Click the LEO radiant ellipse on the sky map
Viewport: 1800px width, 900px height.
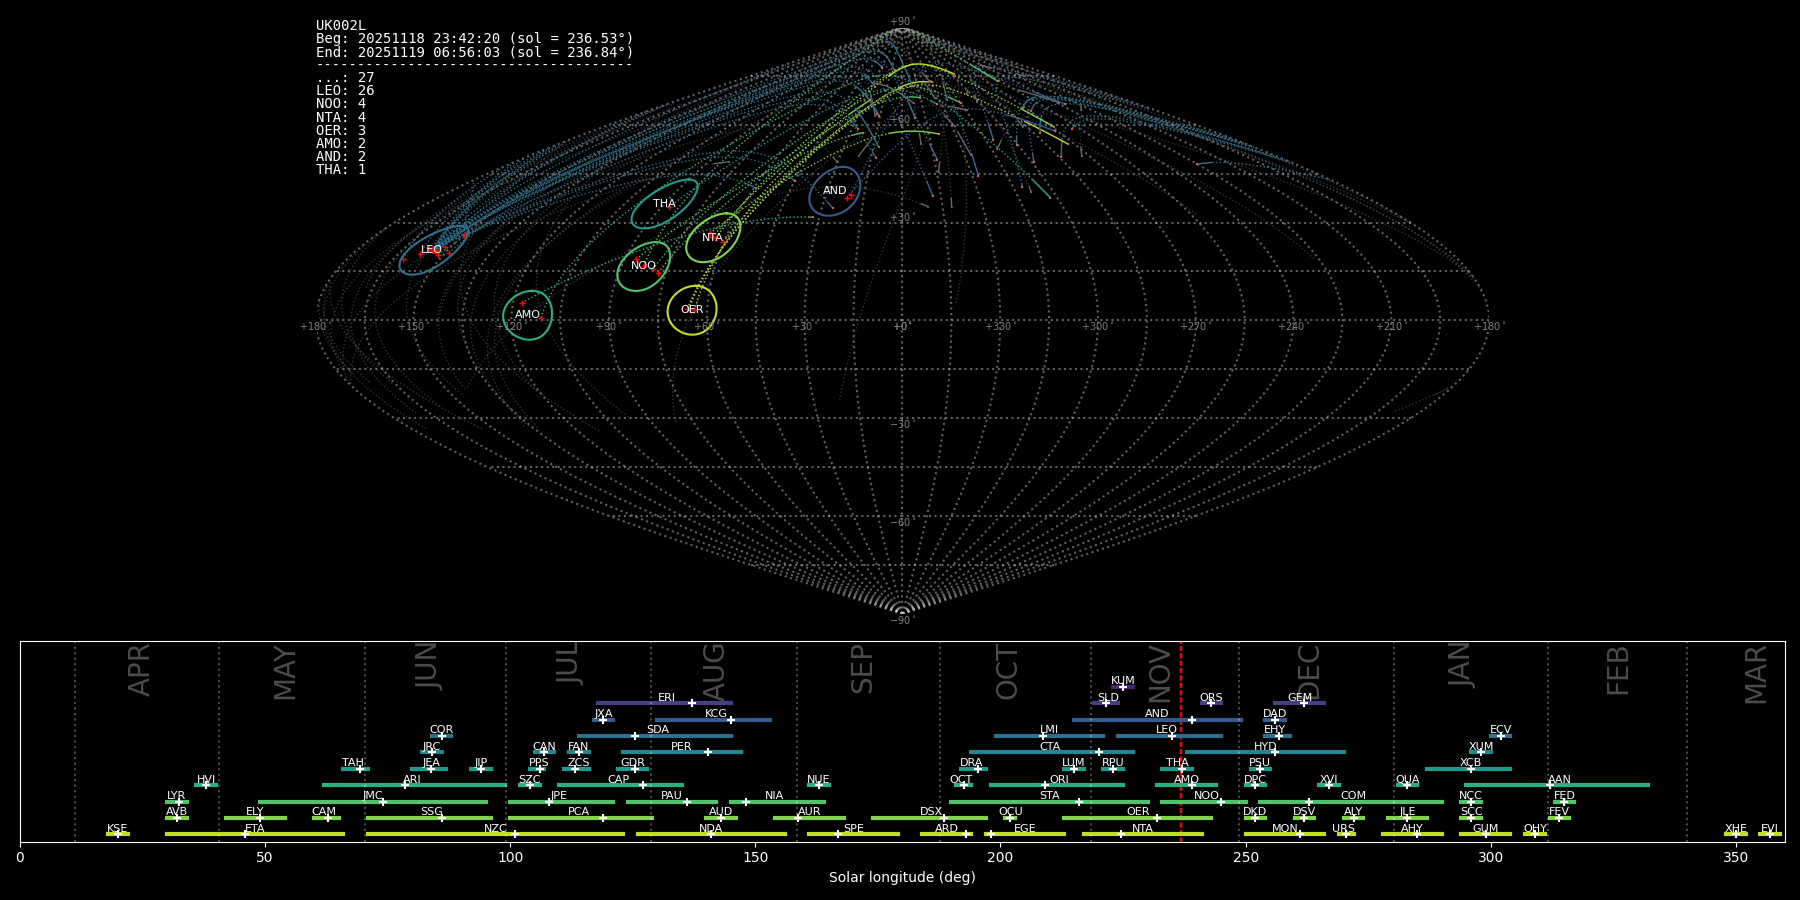pos(433,250)
